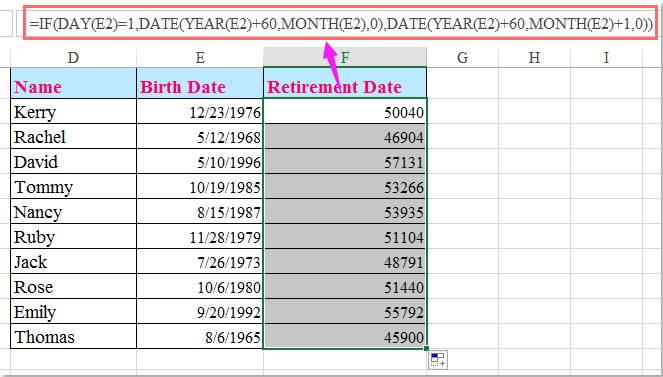Click birth date 5/10/1996
Viewport: 663px width, 377px height.
tap(200, 161)
